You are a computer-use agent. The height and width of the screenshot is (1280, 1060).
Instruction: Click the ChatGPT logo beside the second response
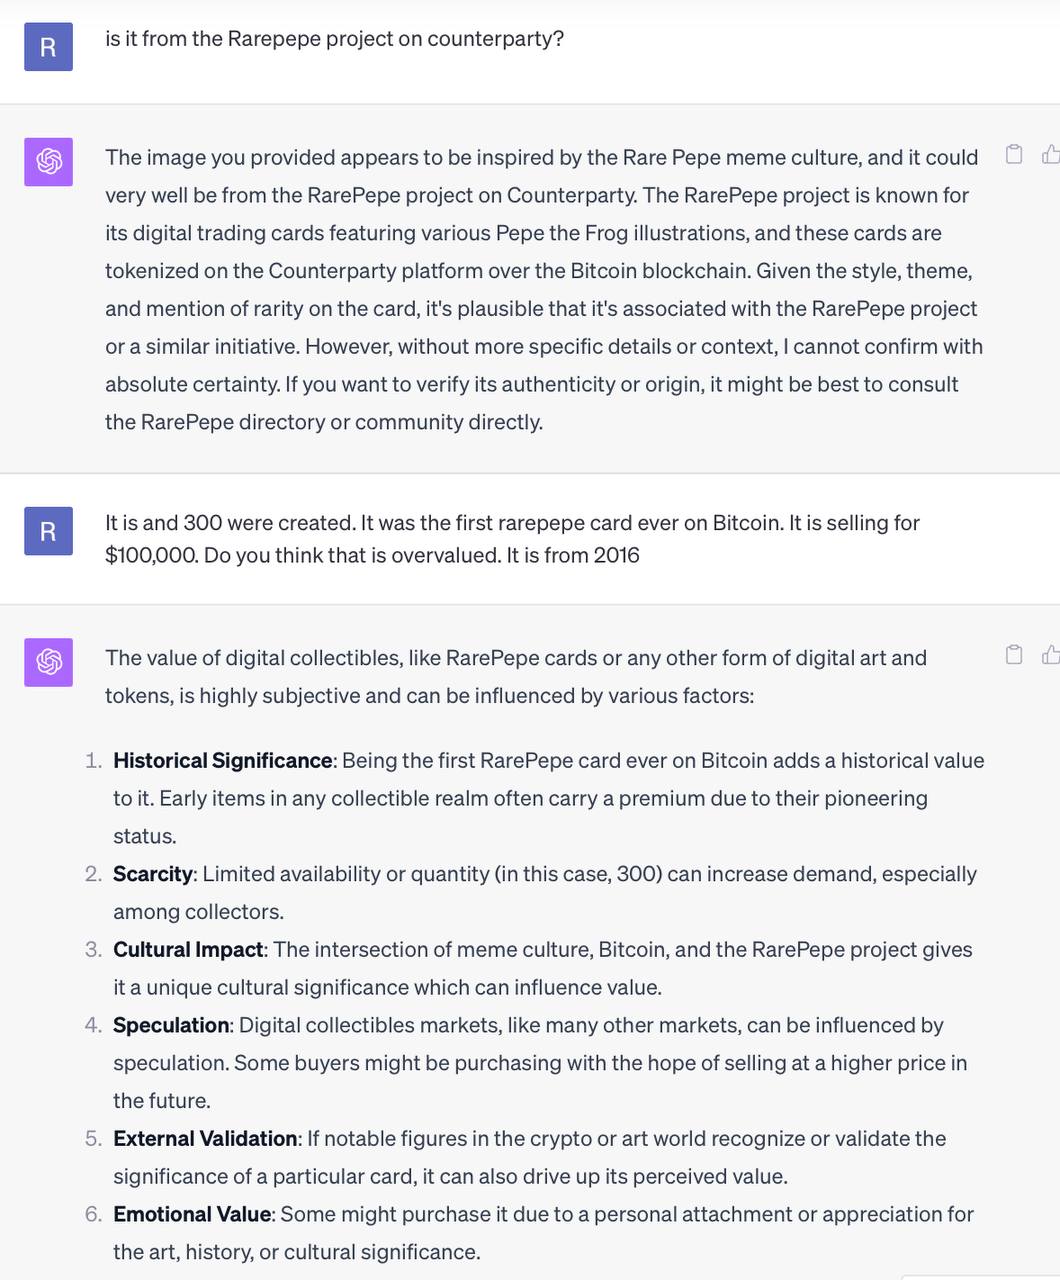[49, 662]
